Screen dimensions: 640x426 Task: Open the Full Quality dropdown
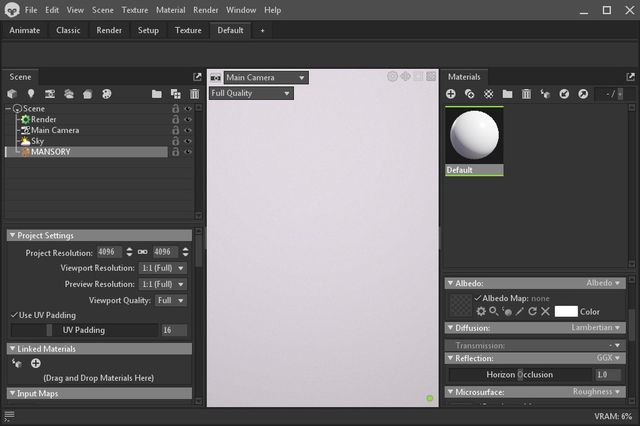(x=250, y=93)
